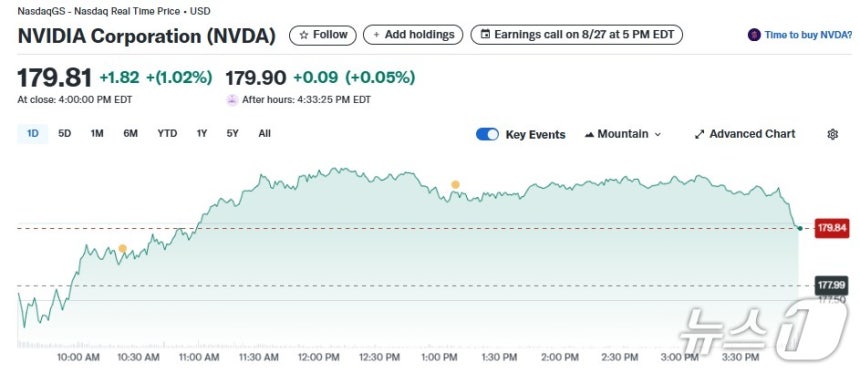860x373 pixels.
Task: Click the expand arrows icon for Advanced Chart
Action: [699, 134]
